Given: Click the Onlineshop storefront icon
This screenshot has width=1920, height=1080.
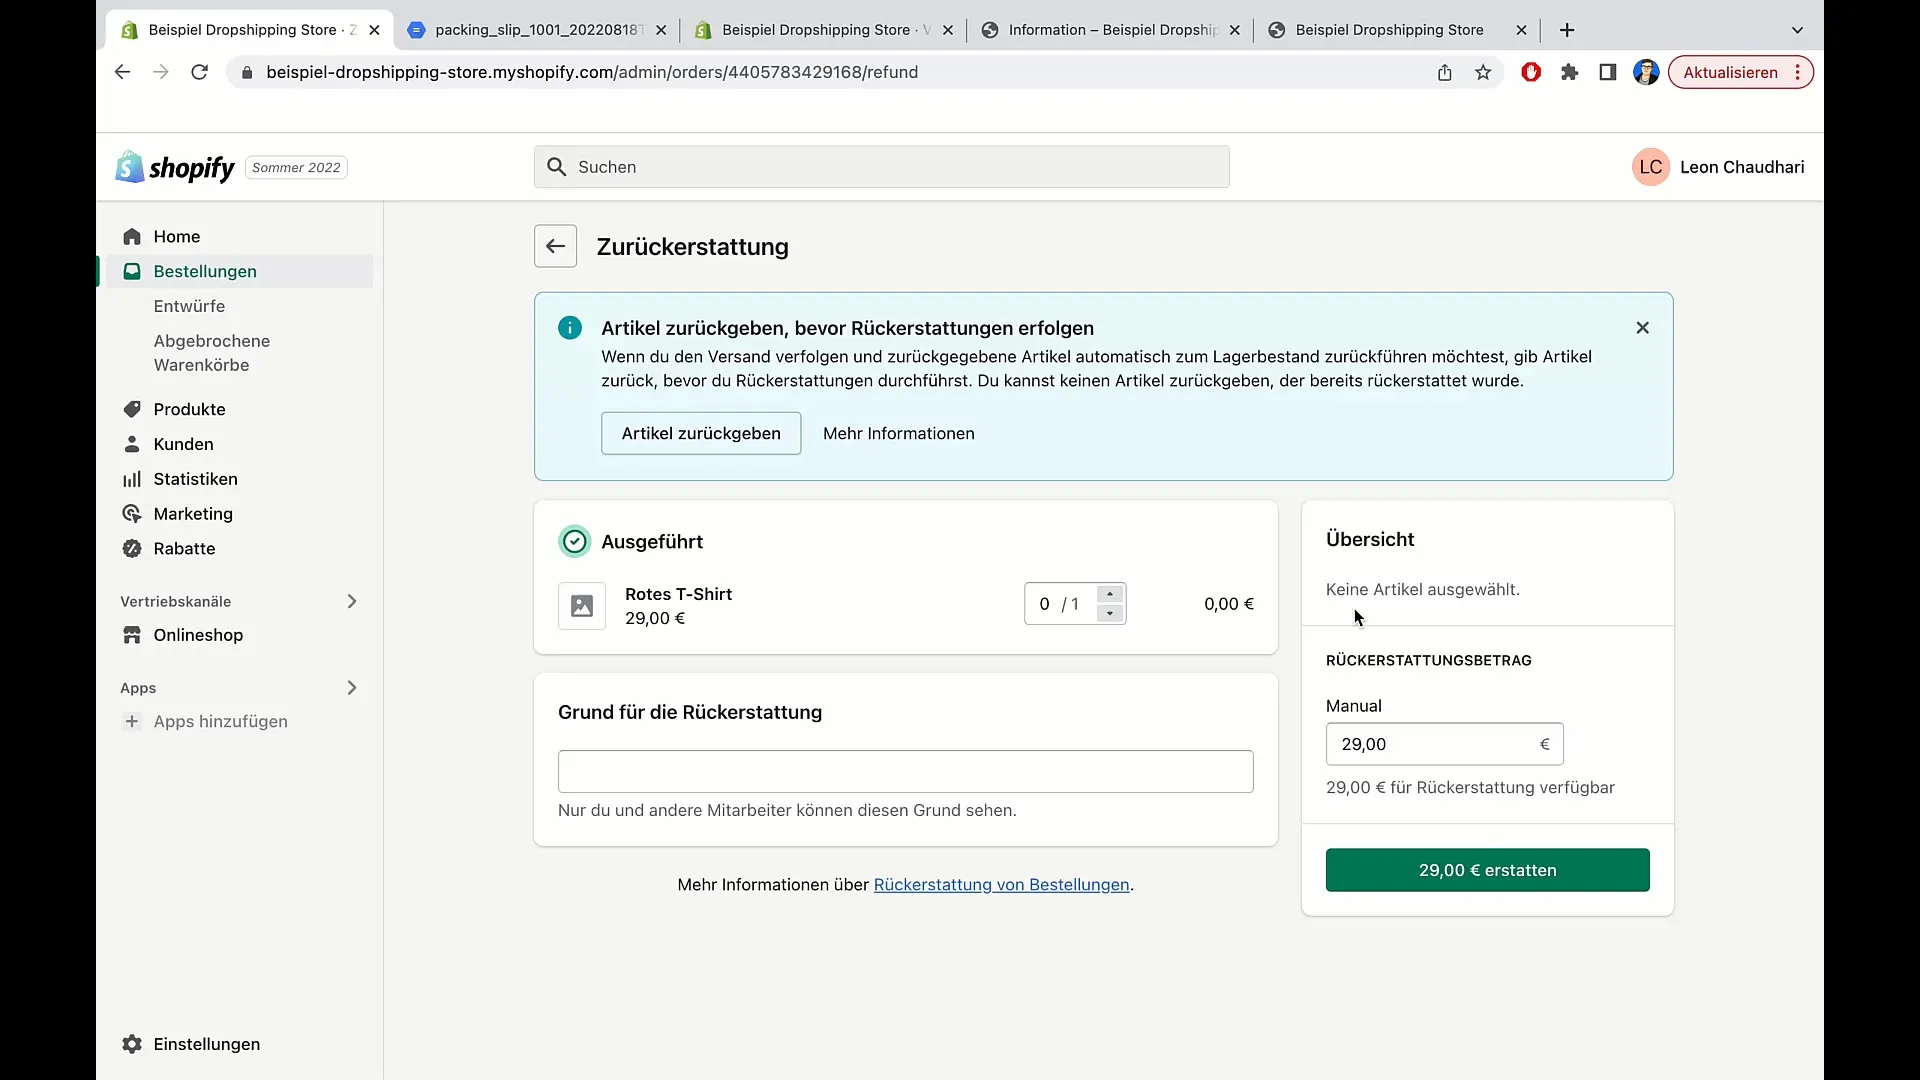Looking at the screenshot, I should point(132,635).
